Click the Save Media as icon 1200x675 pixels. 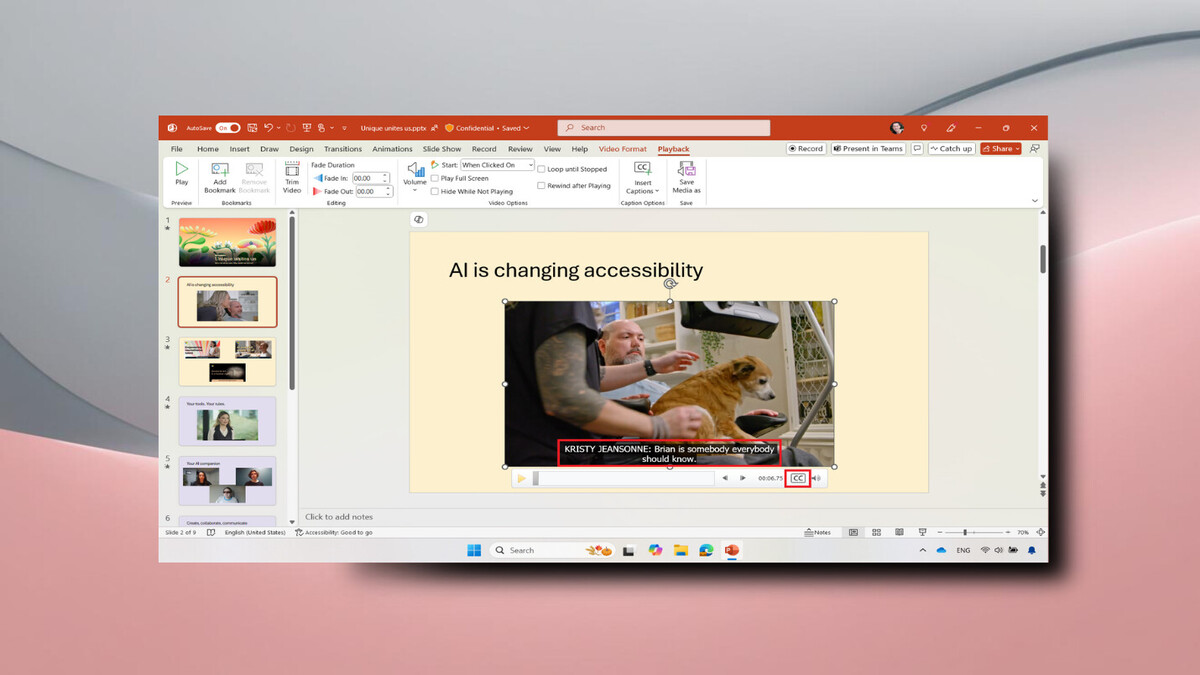686,169
